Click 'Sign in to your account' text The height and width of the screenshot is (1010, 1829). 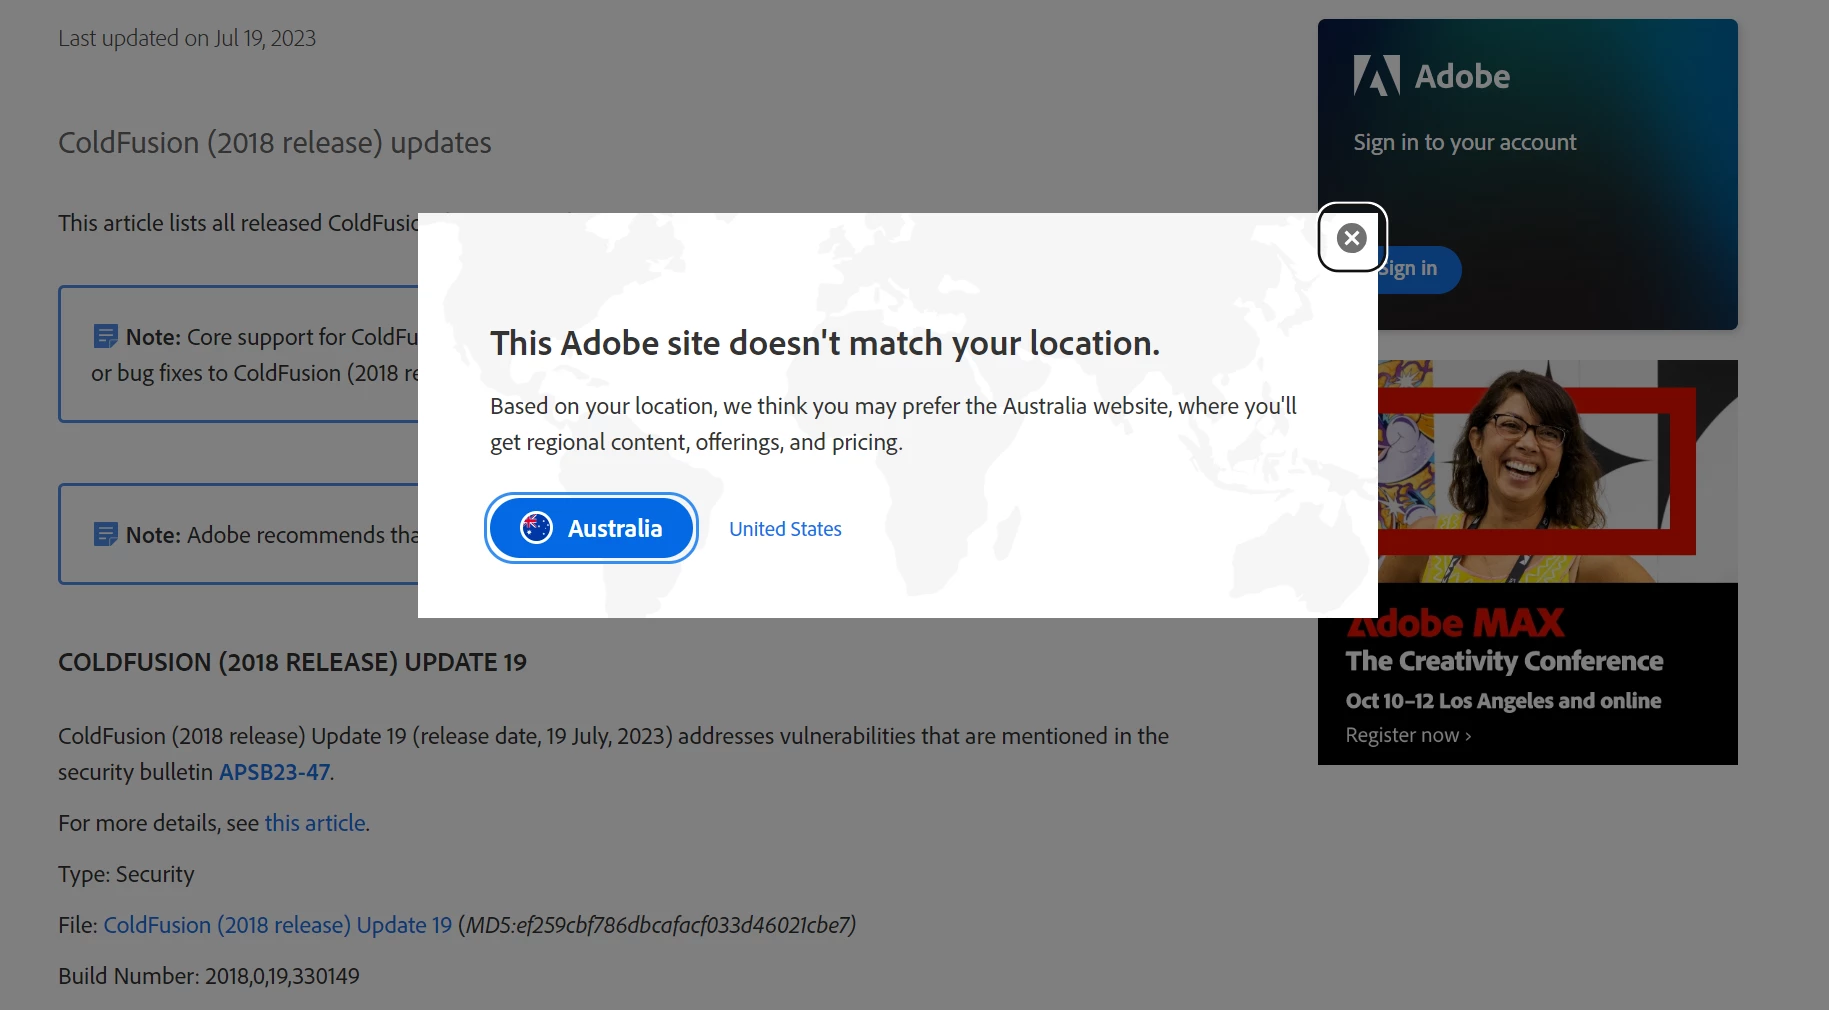coord(1464,142)
